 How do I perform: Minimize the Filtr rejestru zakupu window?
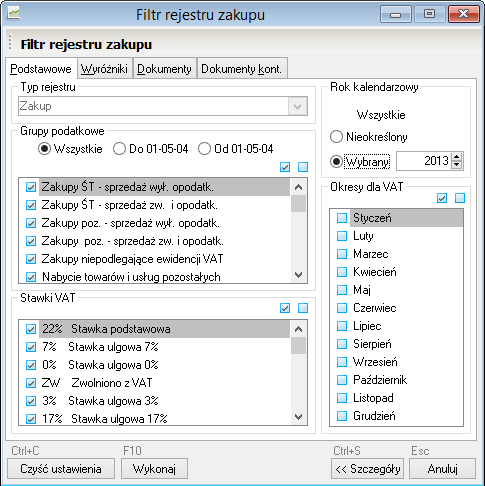pyautogui.click(x=396, y=14)
